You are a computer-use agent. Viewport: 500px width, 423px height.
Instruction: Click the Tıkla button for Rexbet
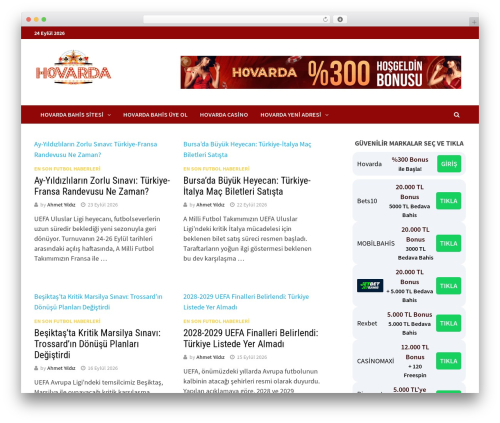(449, 323)
